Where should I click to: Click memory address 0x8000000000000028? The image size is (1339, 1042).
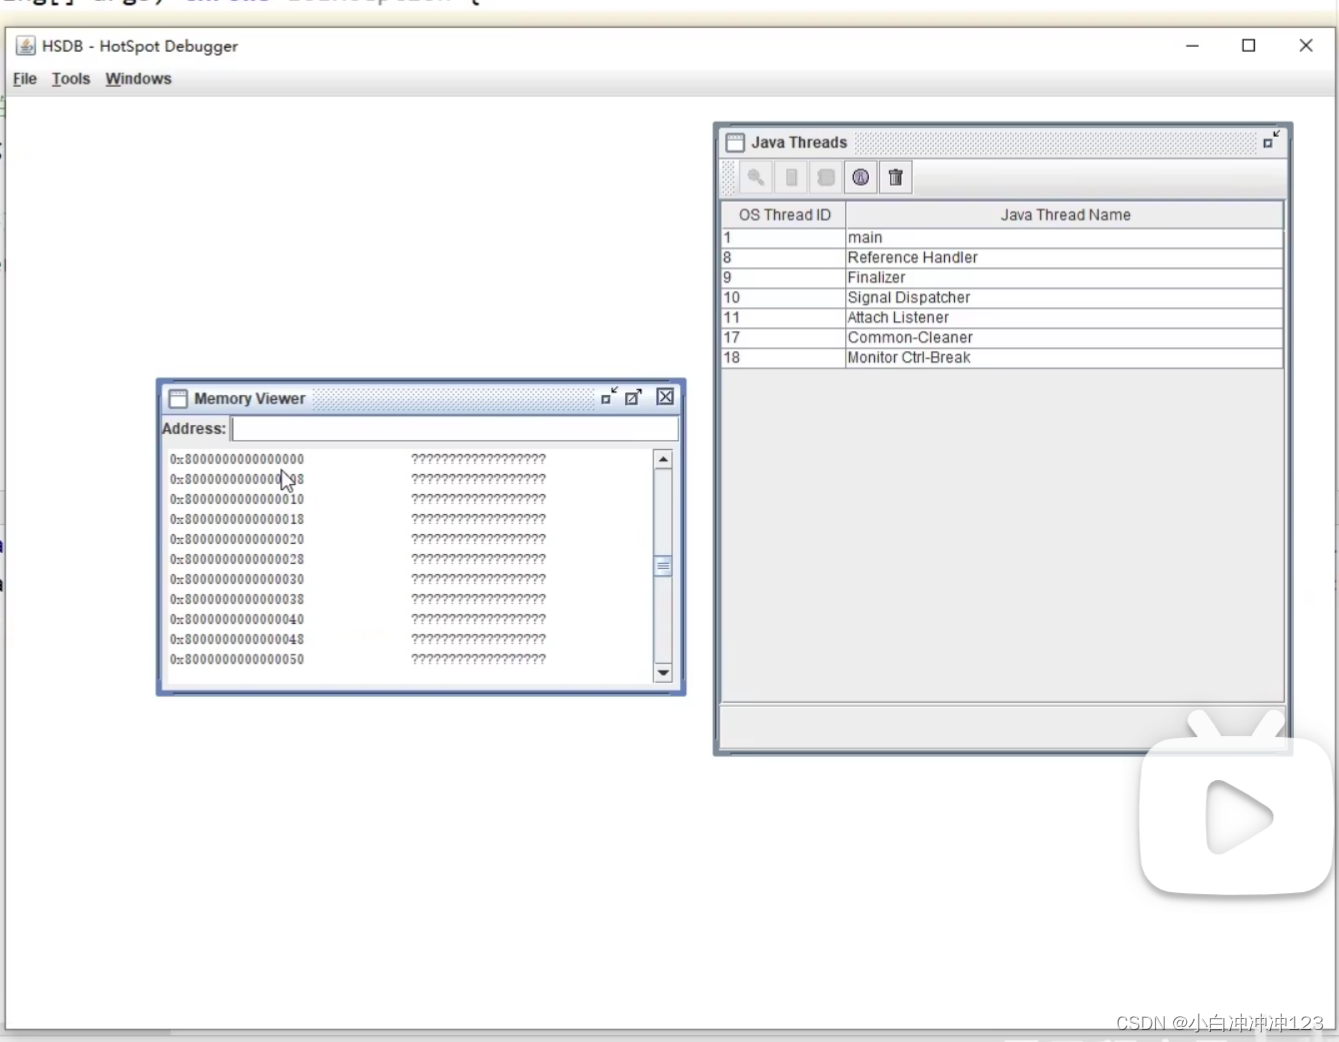click(237, 559)
